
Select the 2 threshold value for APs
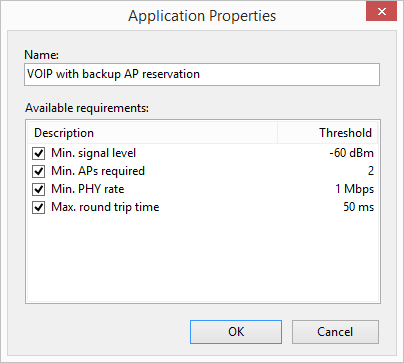click(371, 171)
